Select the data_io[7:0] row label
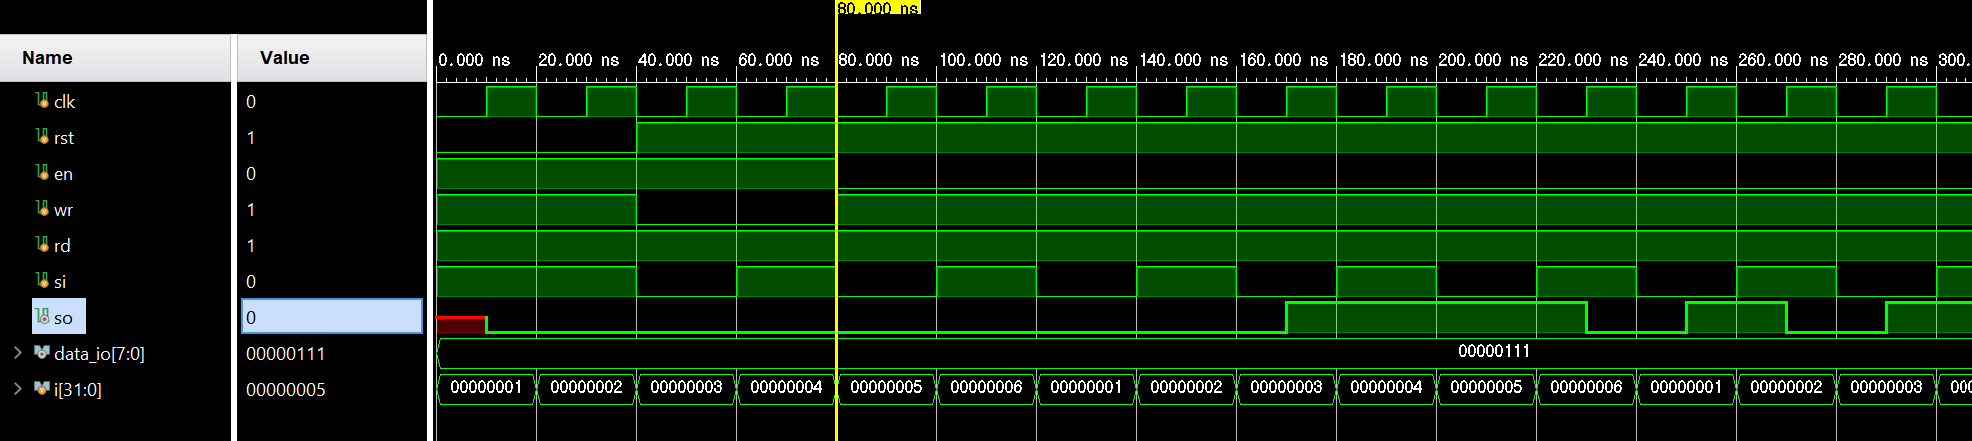The width and height of the screenshot is (1972, 441). pyautogui.click(x=99, y=354)
